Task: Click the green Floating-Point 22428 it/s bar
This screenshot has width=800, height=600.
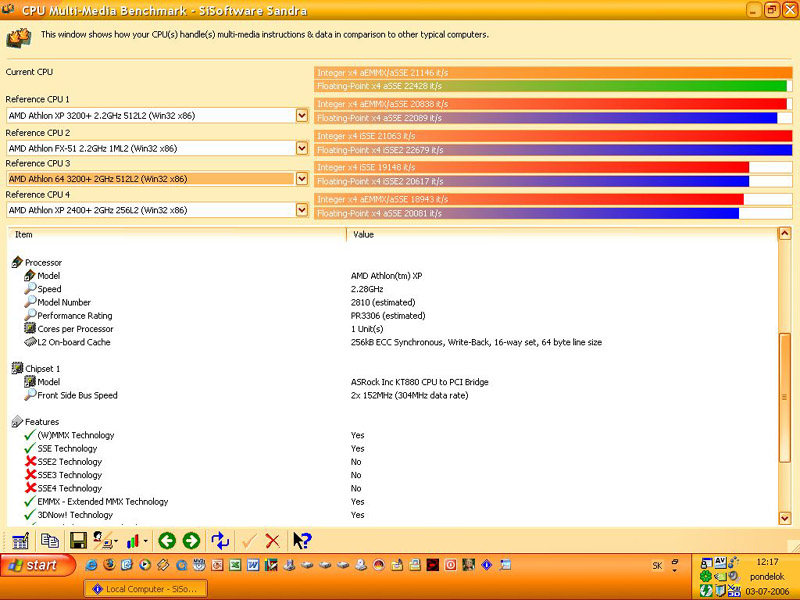Action: [x=553, y=86]
